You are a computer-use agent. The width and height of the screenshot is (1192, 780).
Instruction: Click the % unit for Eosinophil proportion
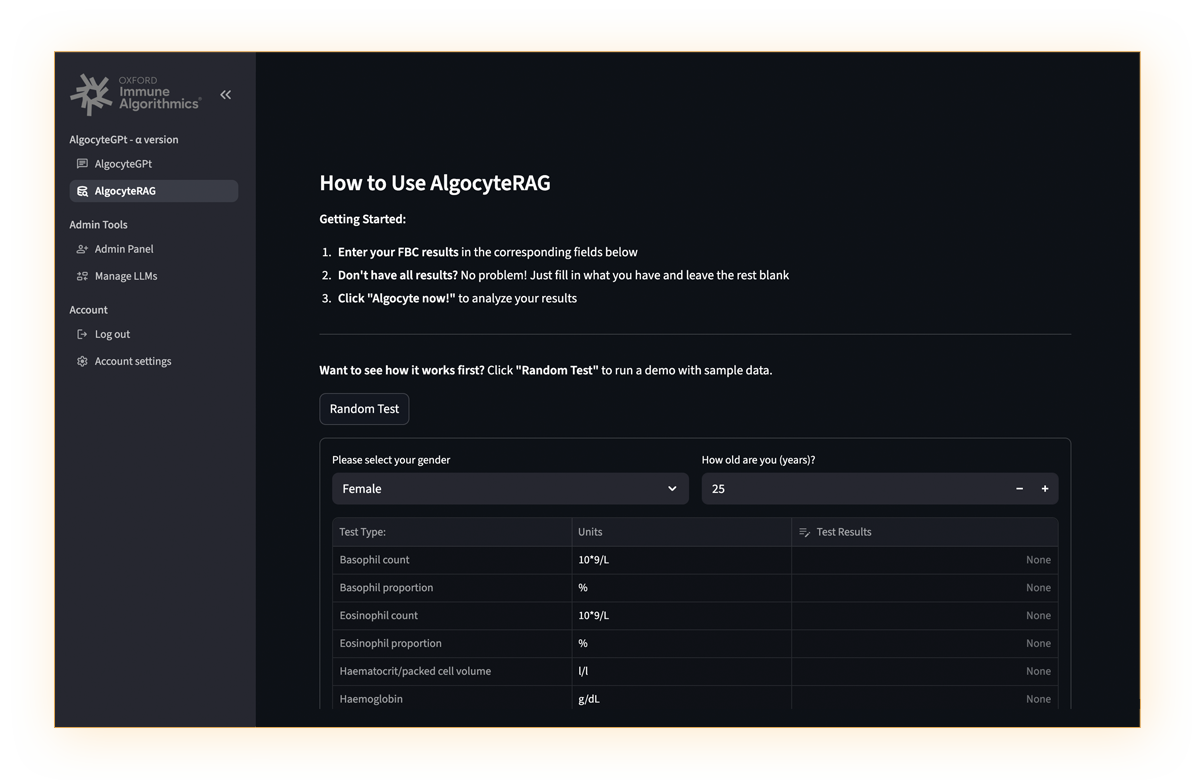coord(583,644)
